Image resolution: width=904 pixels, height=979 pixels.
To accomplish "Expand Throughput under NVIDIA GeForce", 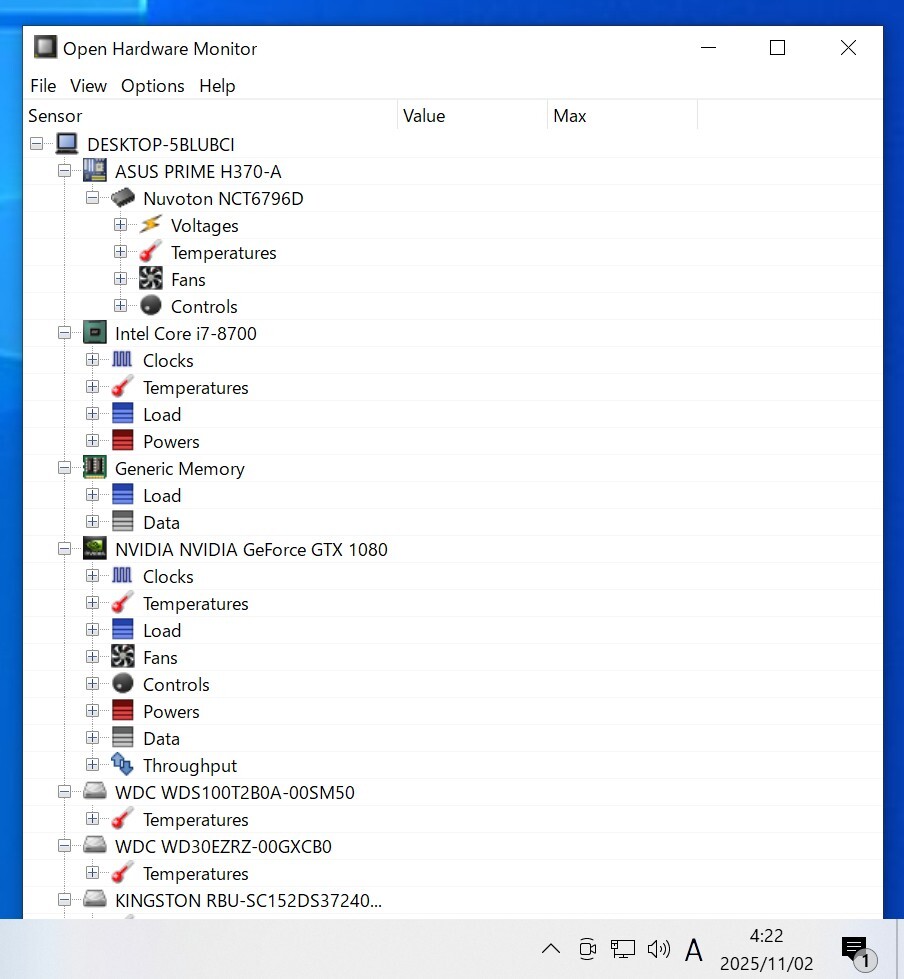I will coord(92,764).
